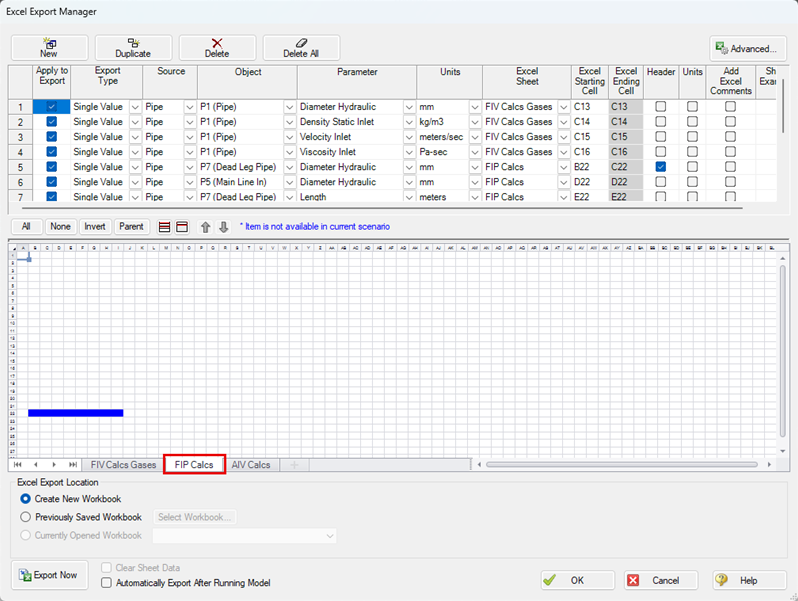Open the Help button

748,580
